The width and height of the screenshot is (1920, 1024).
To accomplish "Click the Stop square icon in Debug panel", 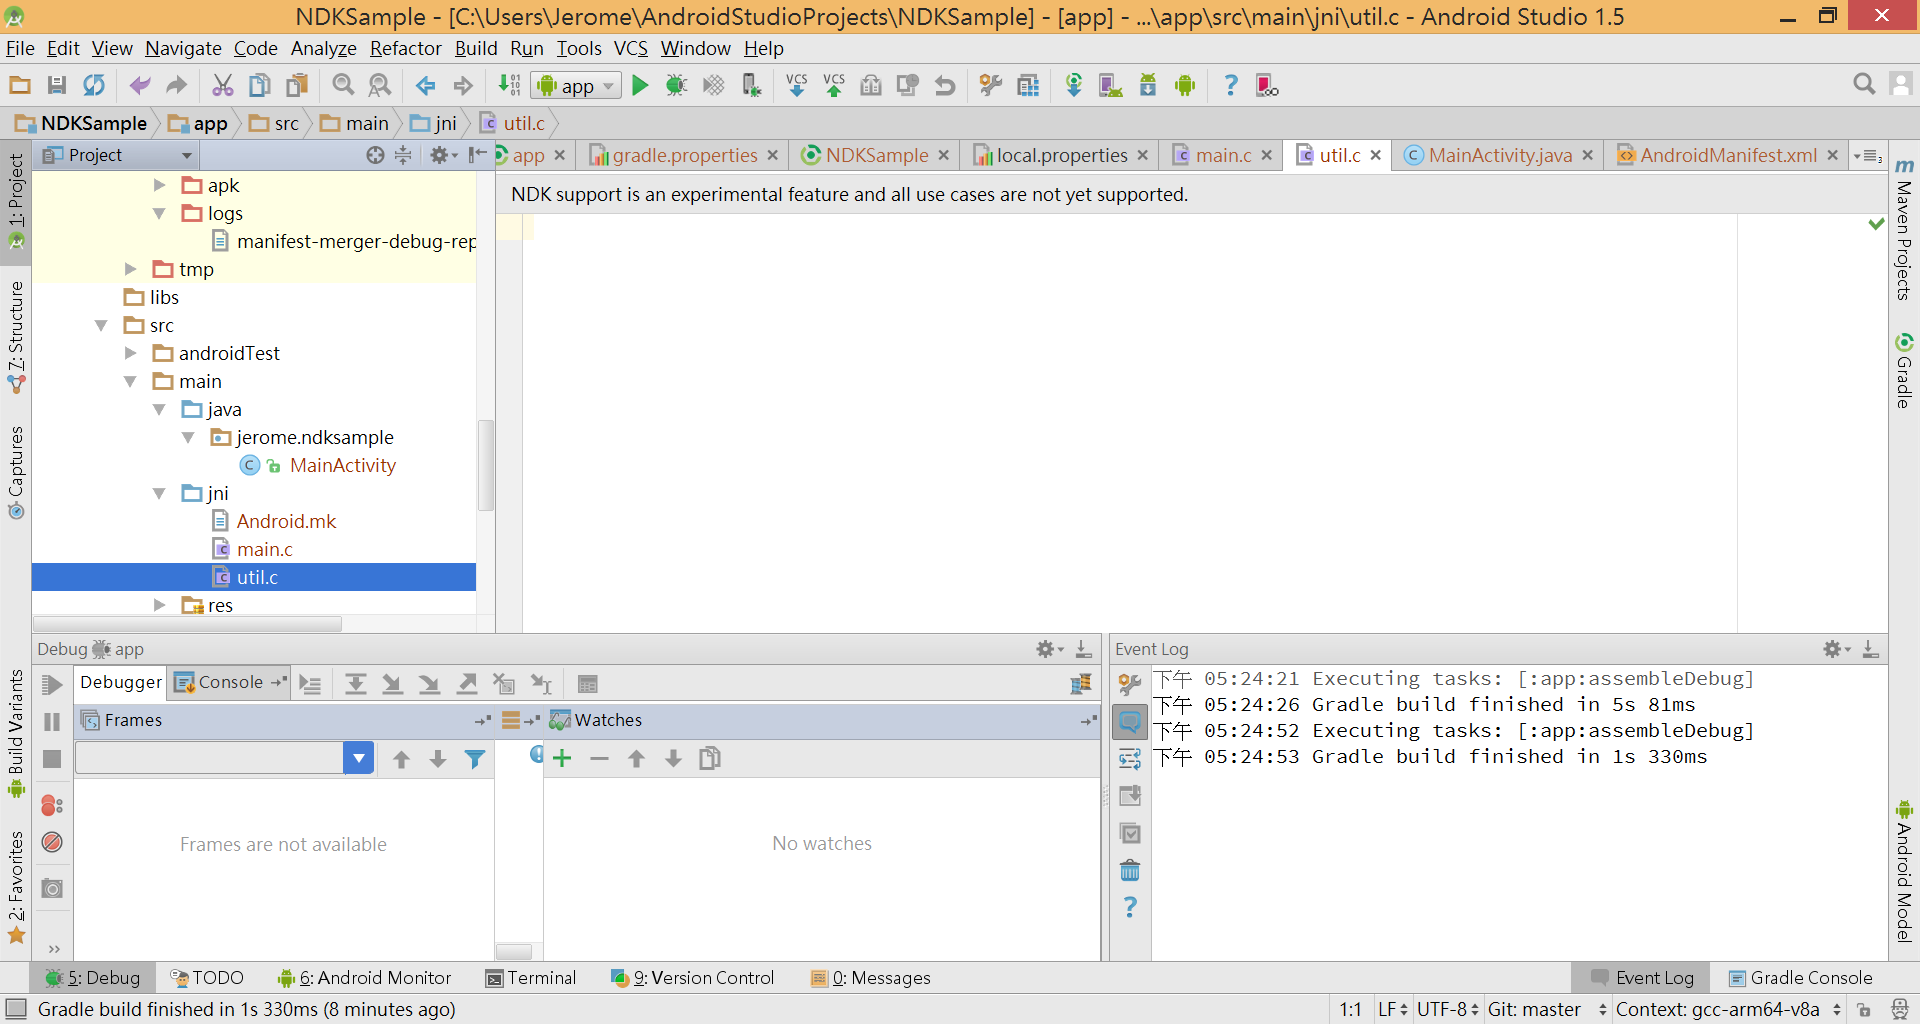I will [x=52, y=759].
